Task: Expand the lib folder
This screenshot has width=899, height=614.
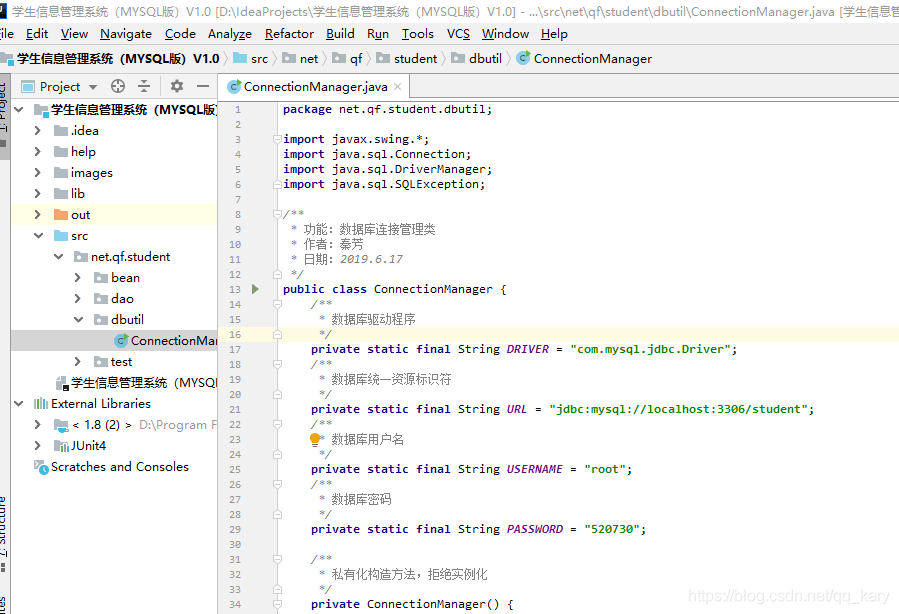Action: (x=38, y=194)
